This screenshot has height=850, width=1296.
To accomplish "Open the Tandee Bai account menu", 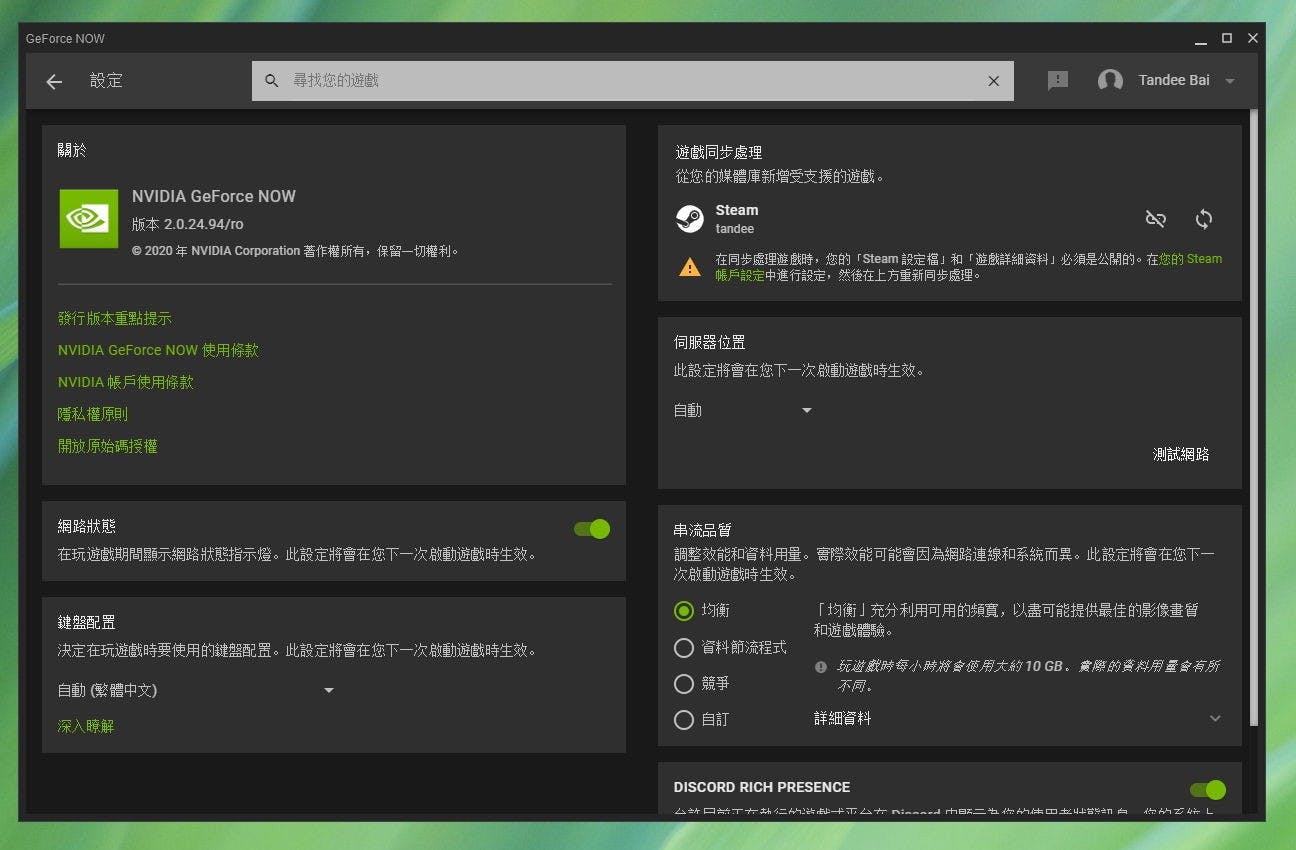I will click(x=1229, y=81).
